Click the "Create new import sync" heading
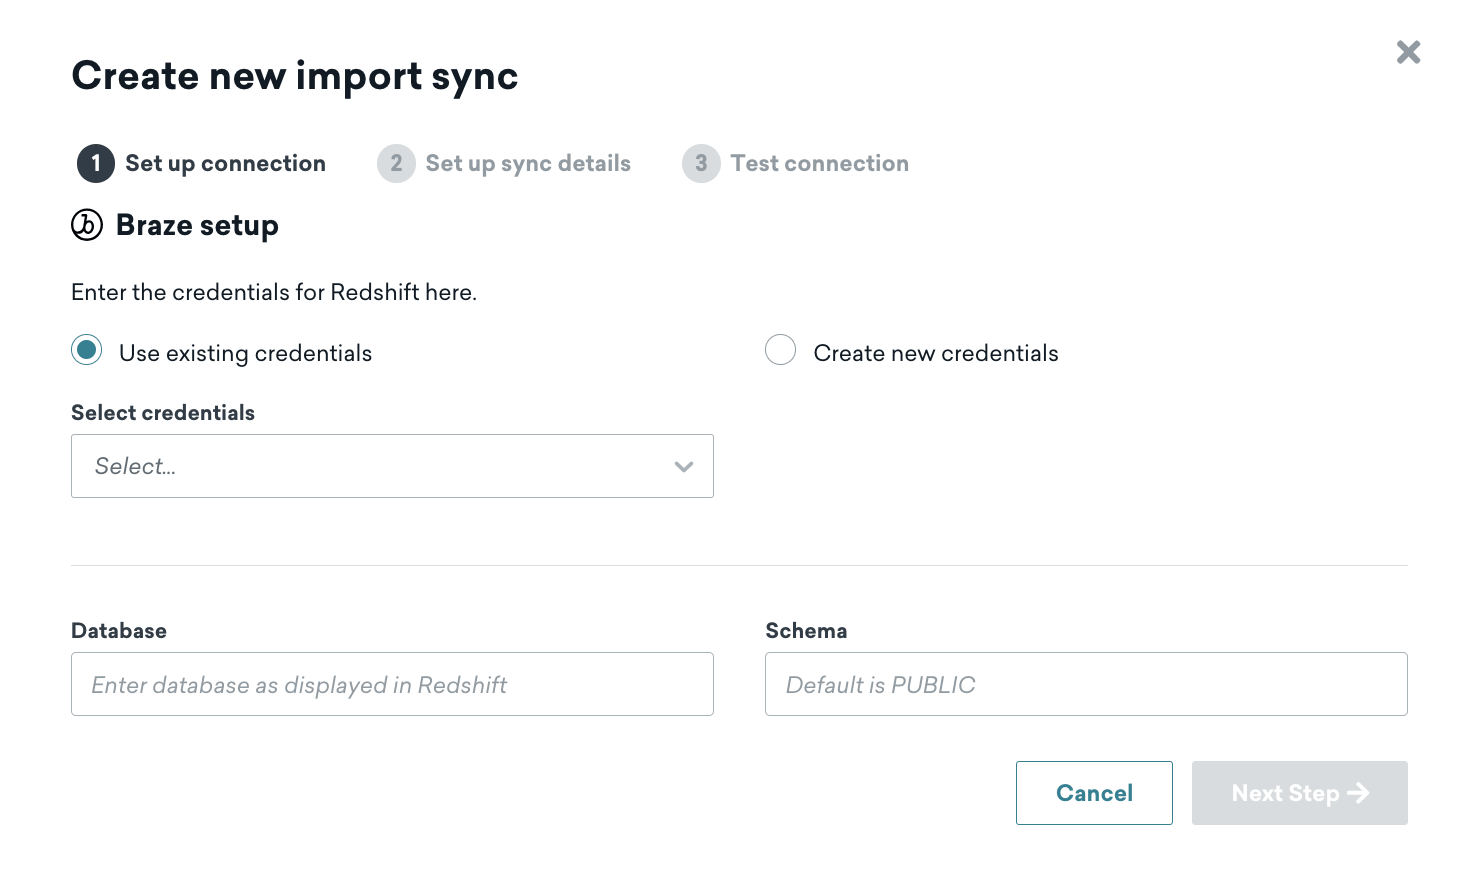1462x880 pixels. 295,76
